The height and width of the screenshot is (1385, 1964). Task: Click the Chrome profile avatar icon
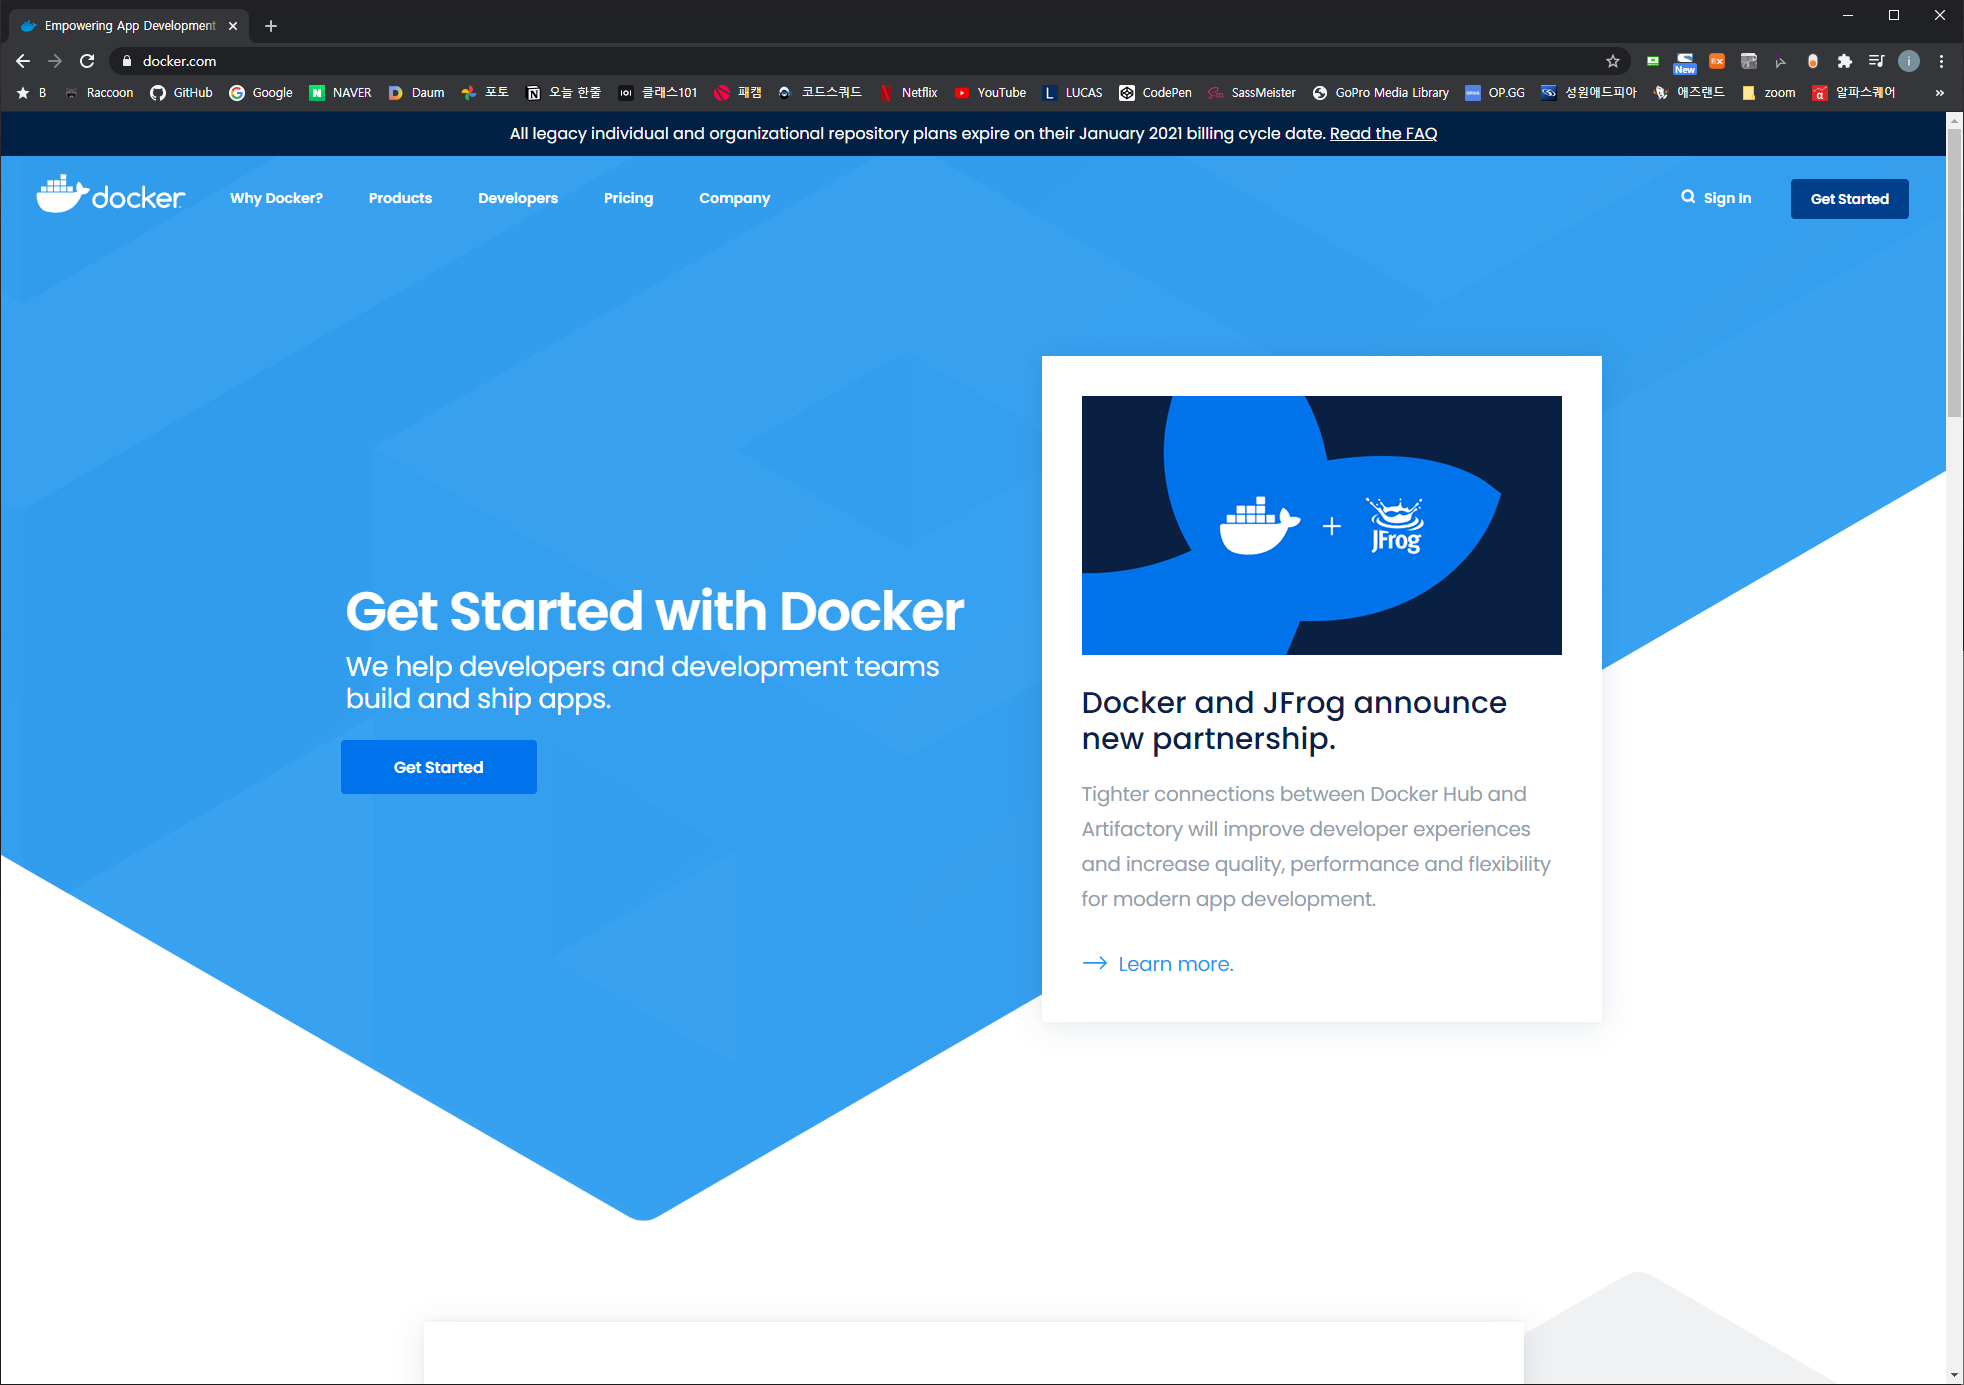tap(1909, 61)
